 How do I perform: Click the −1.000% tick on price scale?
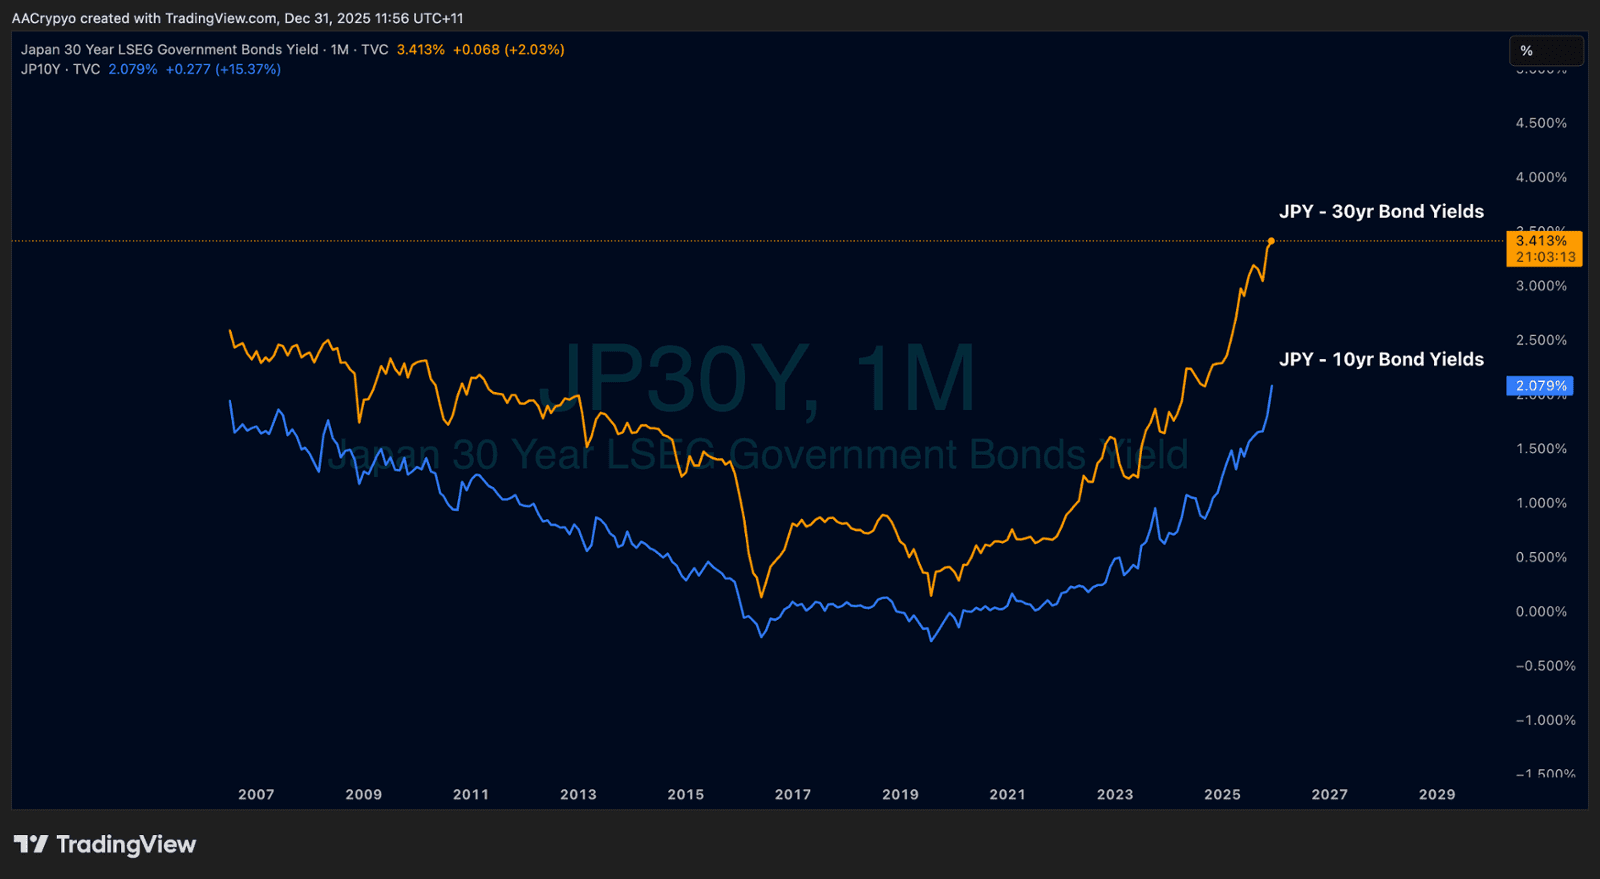point(1545,720)
